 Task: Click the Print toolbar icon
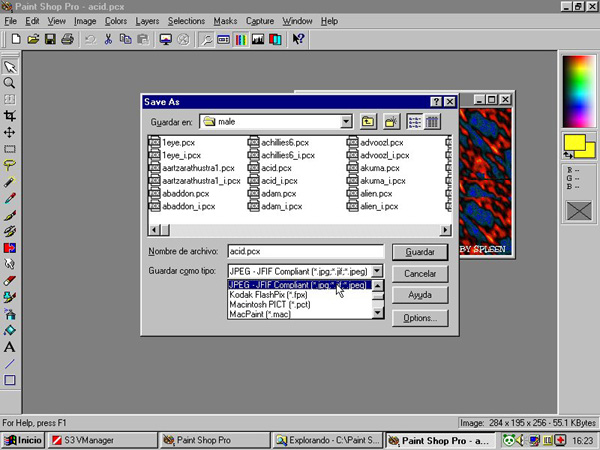click(68, 39)
